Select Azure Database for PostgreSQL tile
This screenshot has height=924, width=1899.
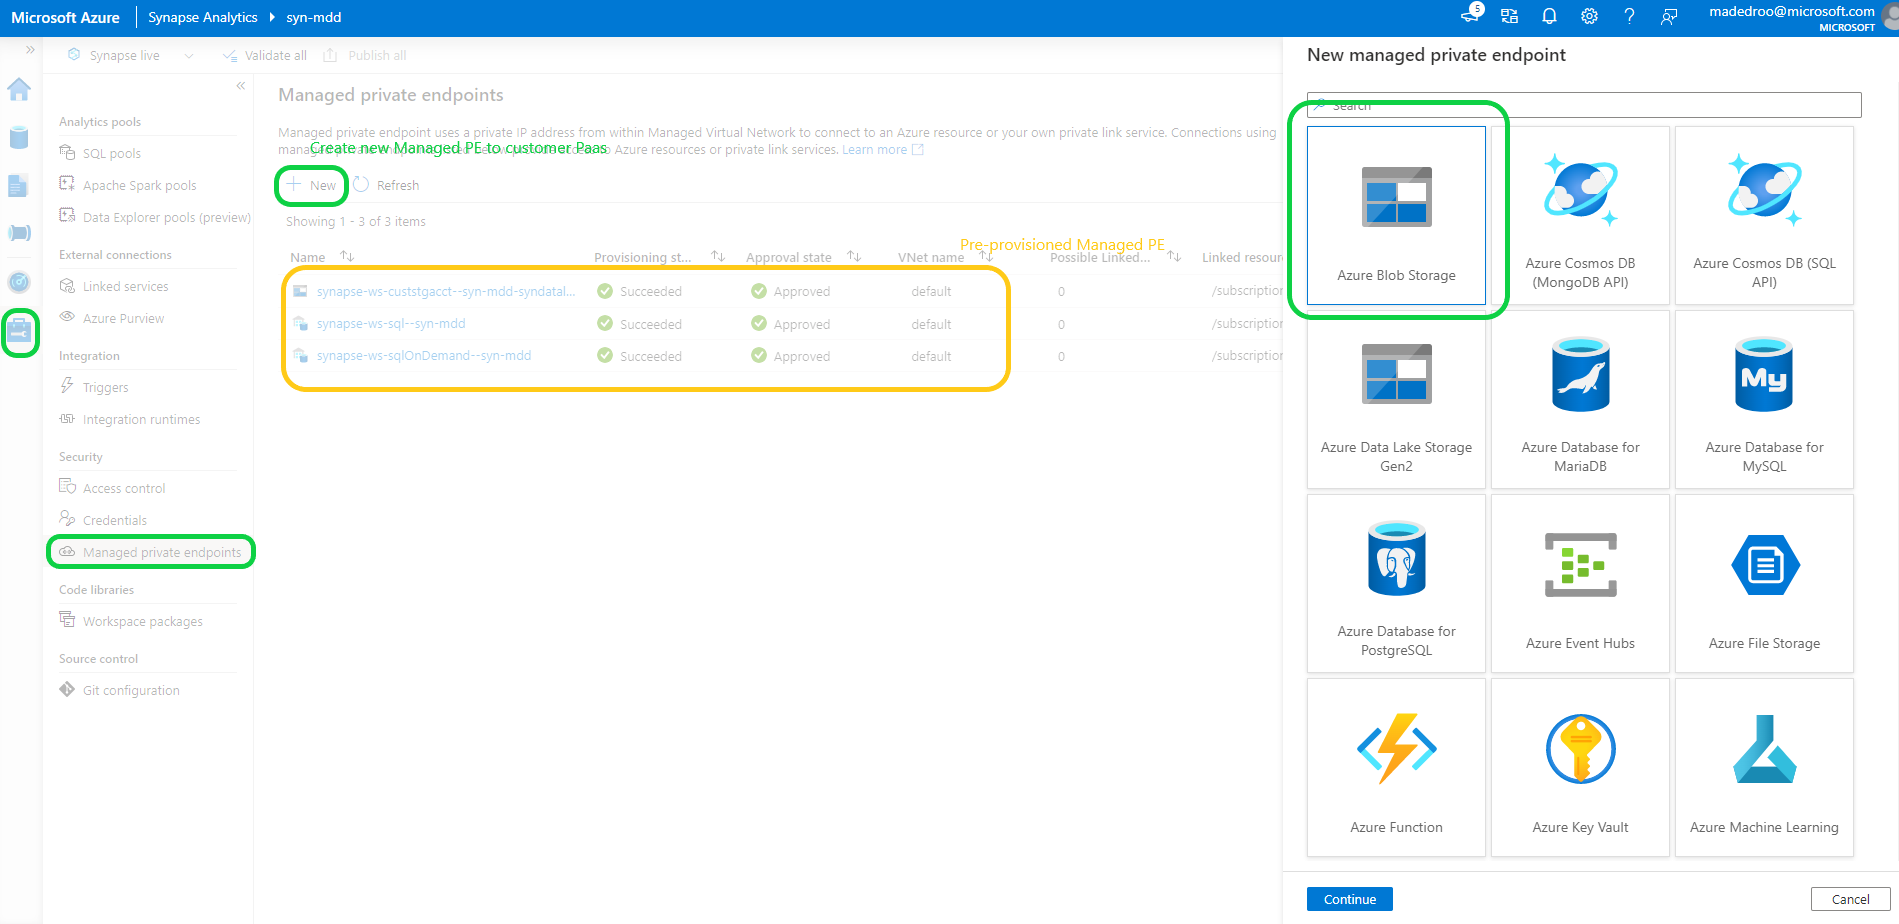click(1396, 583)
